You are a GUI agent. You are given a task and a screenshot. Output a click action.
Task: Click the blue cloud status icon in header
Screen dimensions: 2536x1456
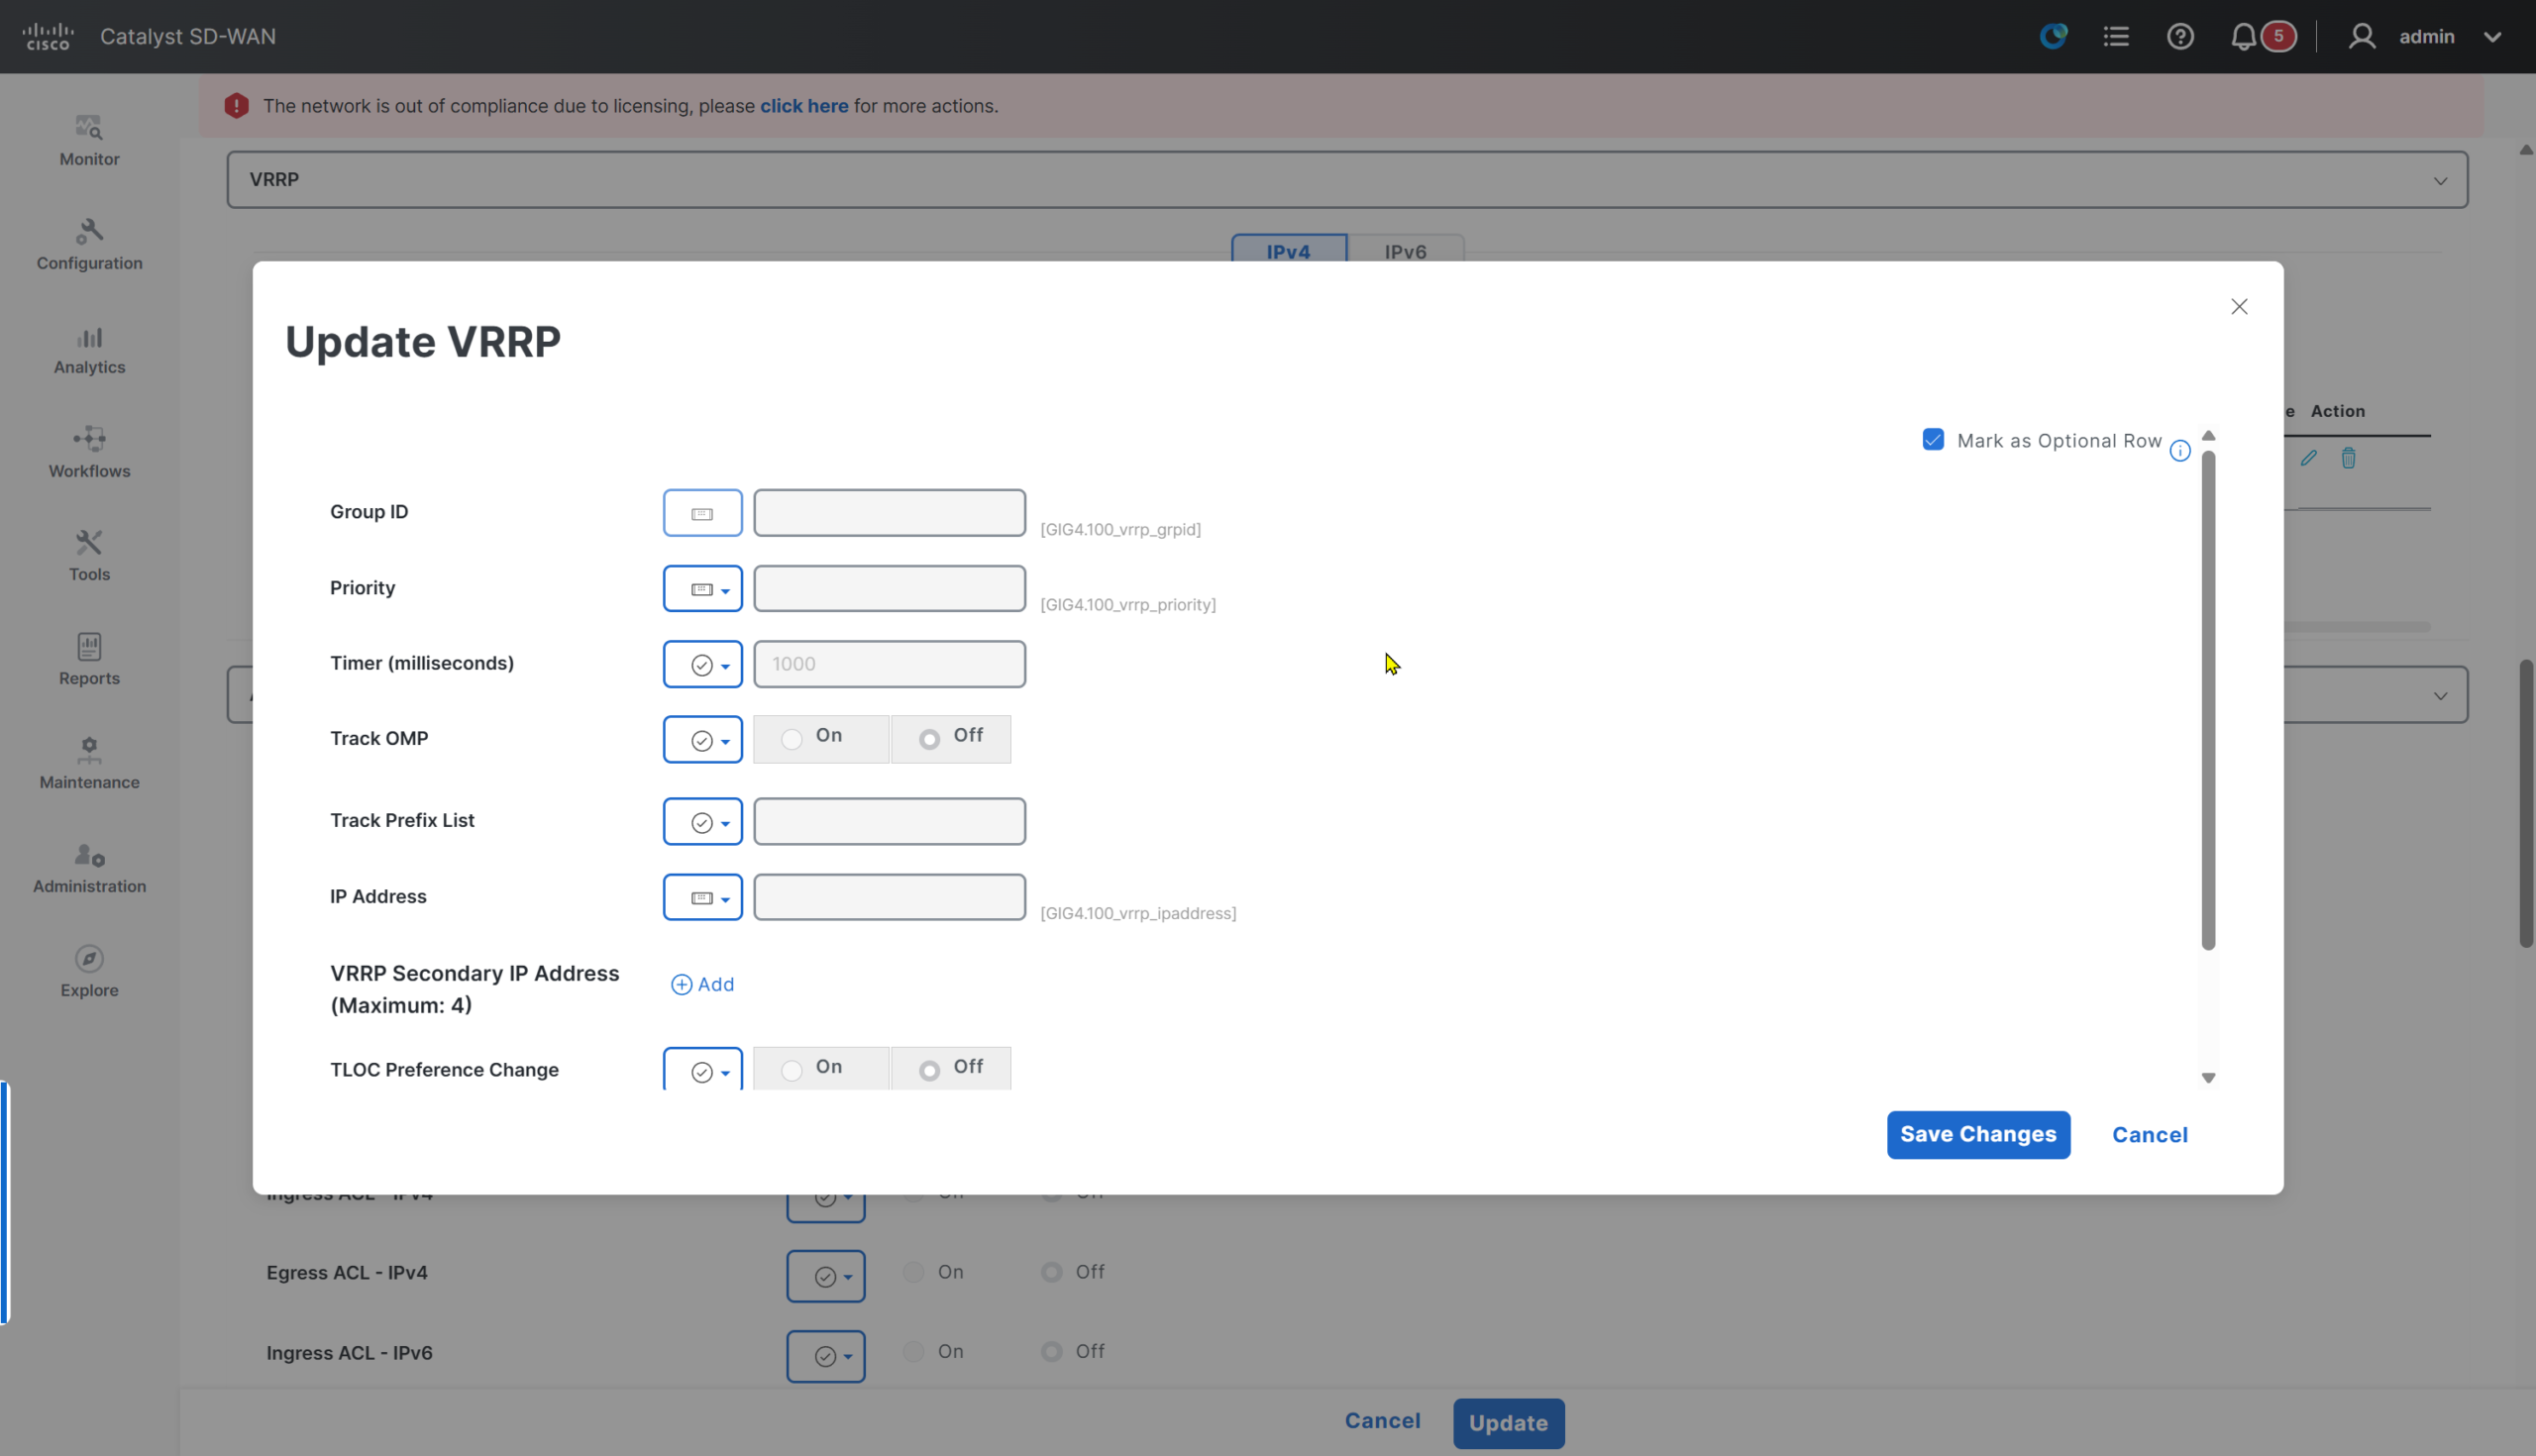(x=2053, y=37)
